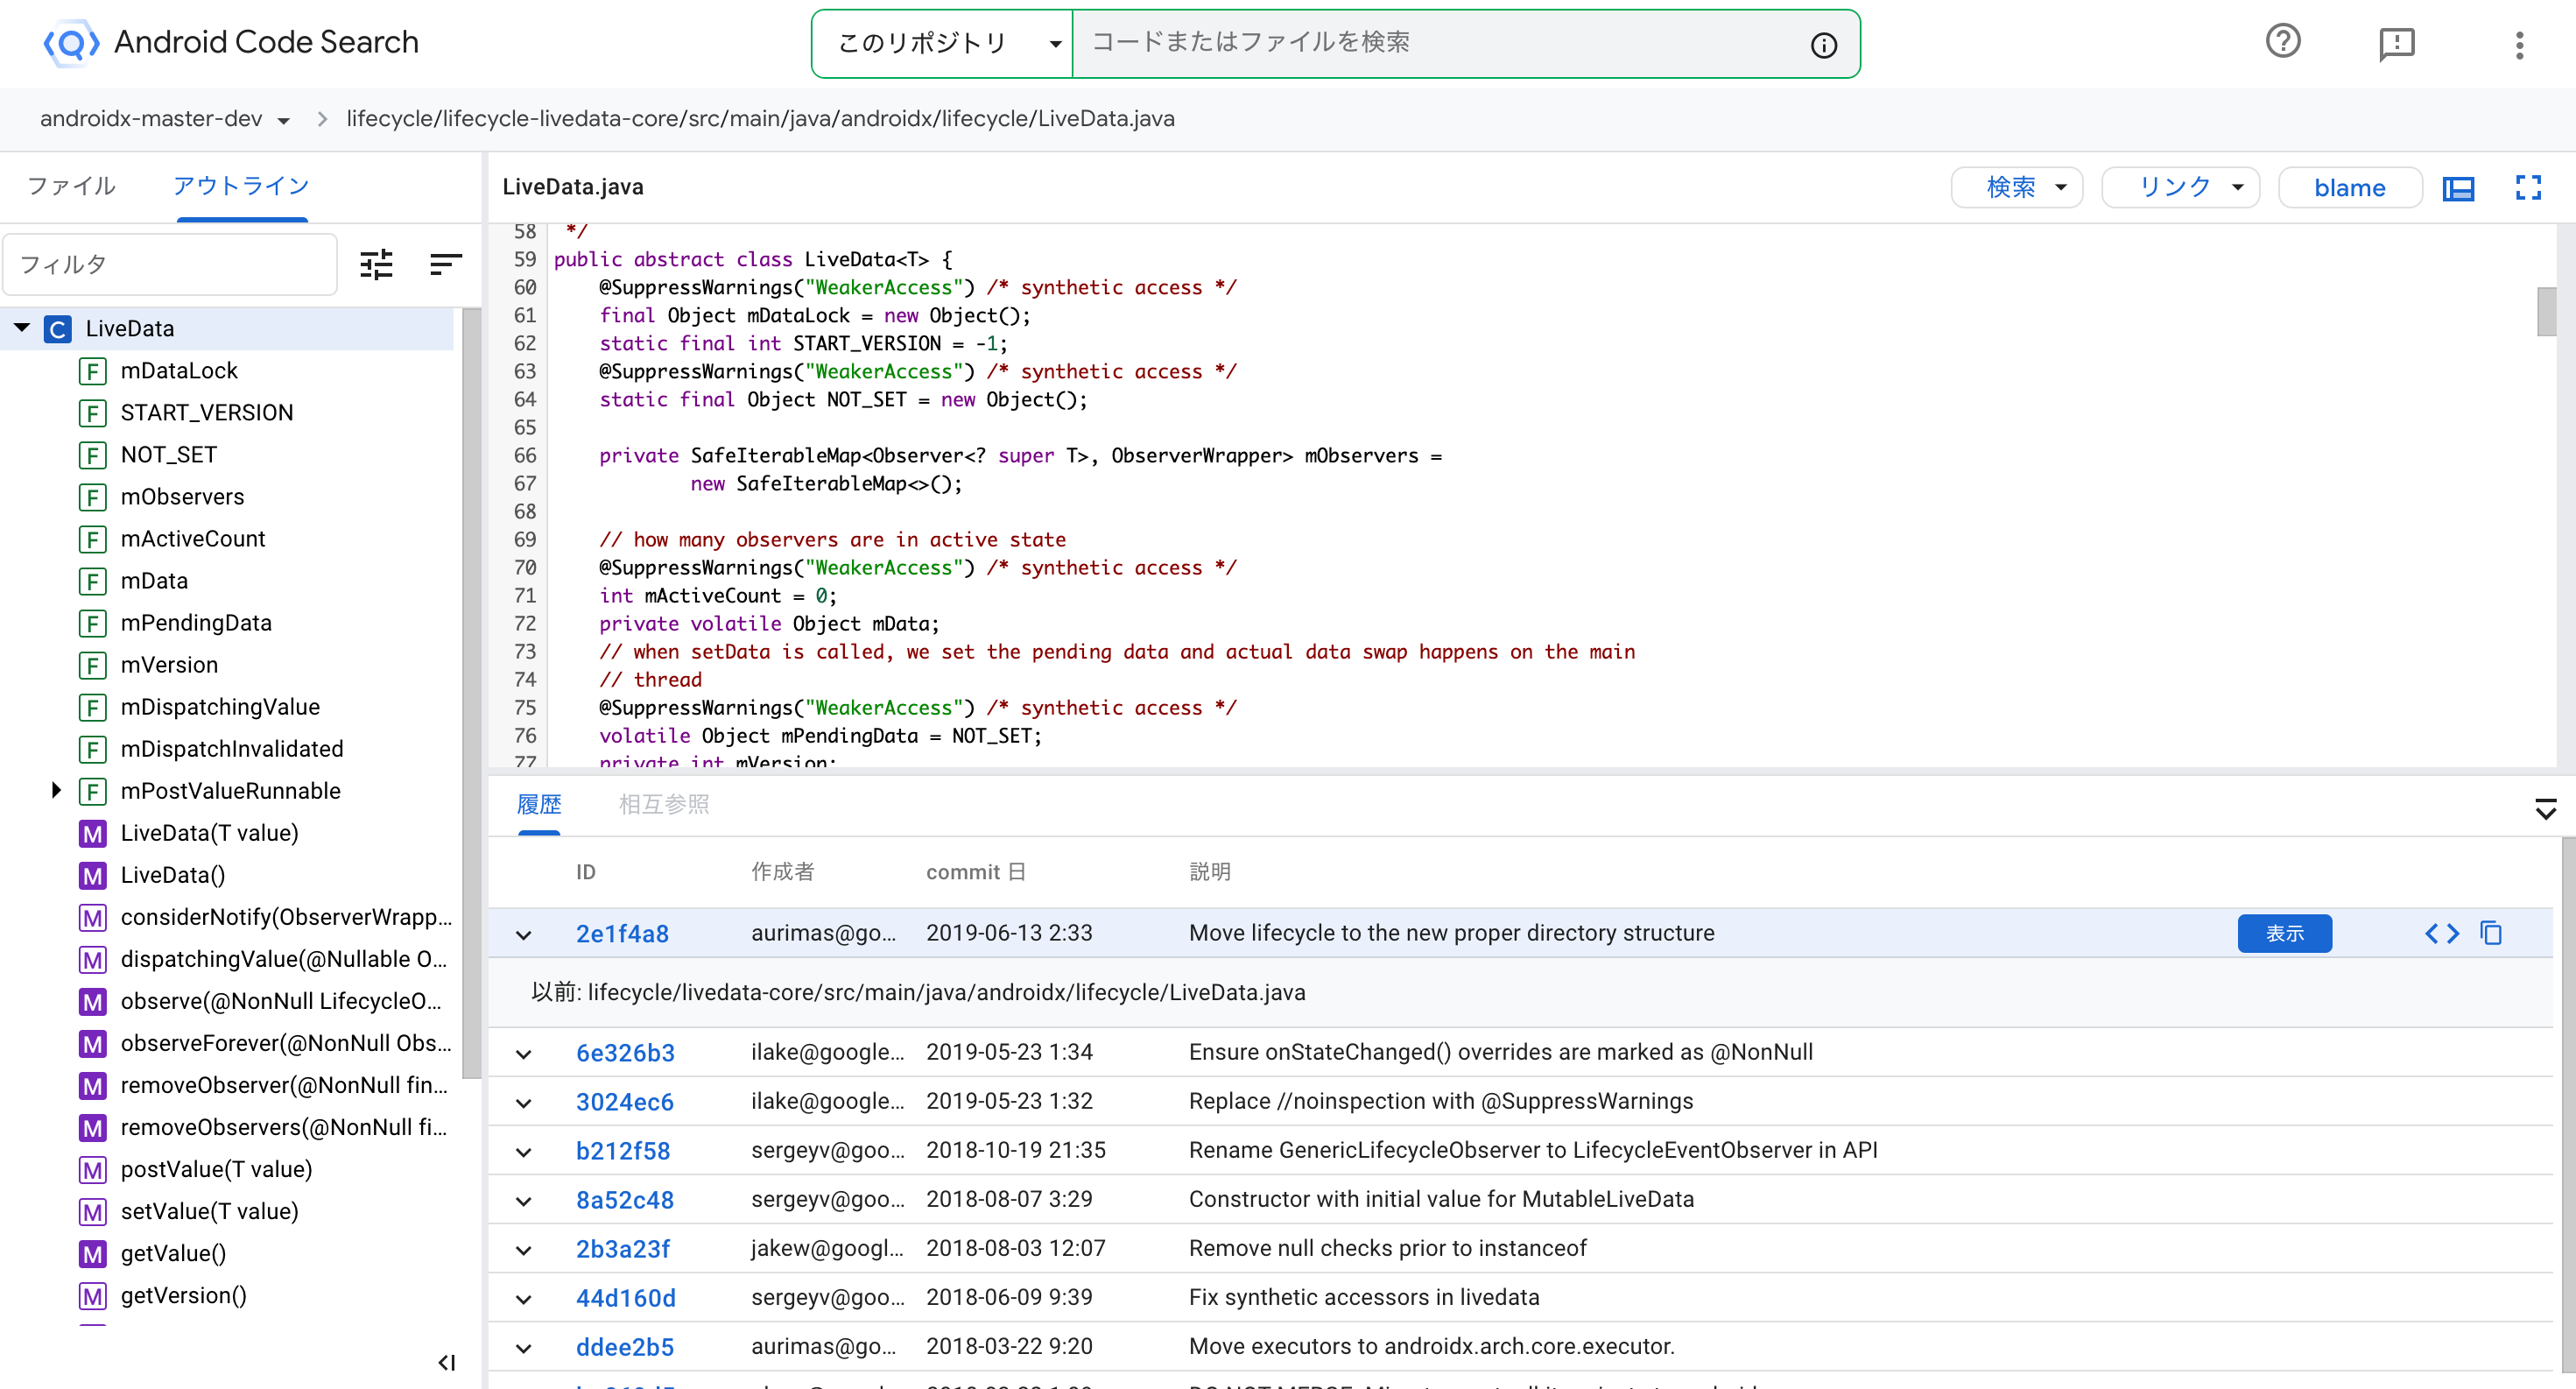Click the code view vertical scrollbar
Screen dimensions: 2576x1389
pyautogui.click(x=2546, y=313)
